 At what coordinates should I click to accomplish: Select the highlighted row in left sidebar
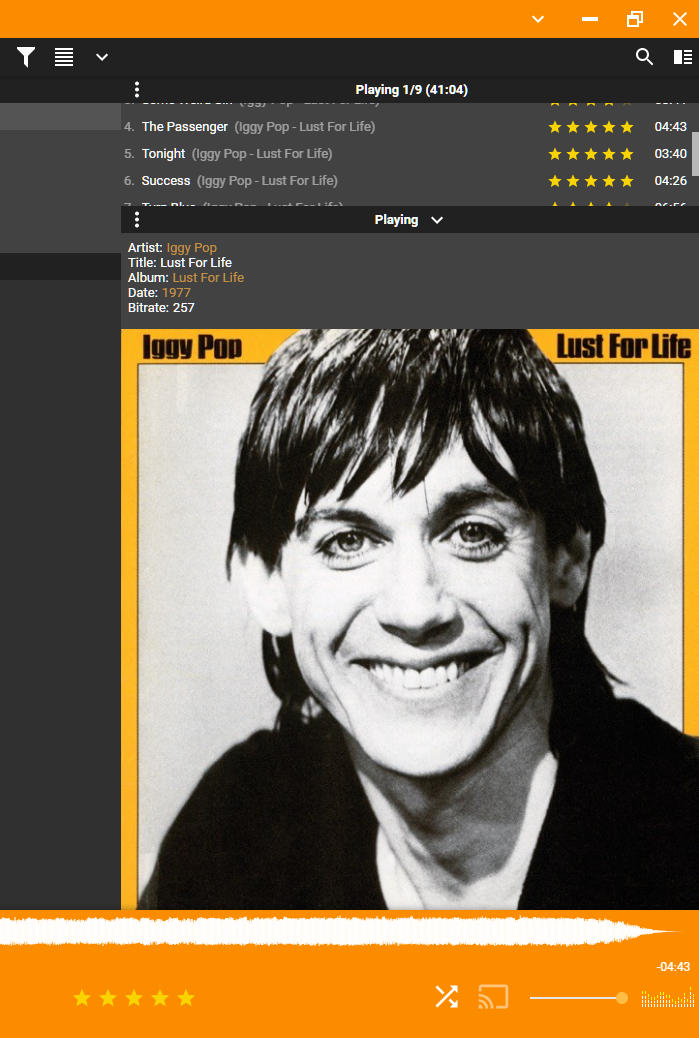(60, 117)
